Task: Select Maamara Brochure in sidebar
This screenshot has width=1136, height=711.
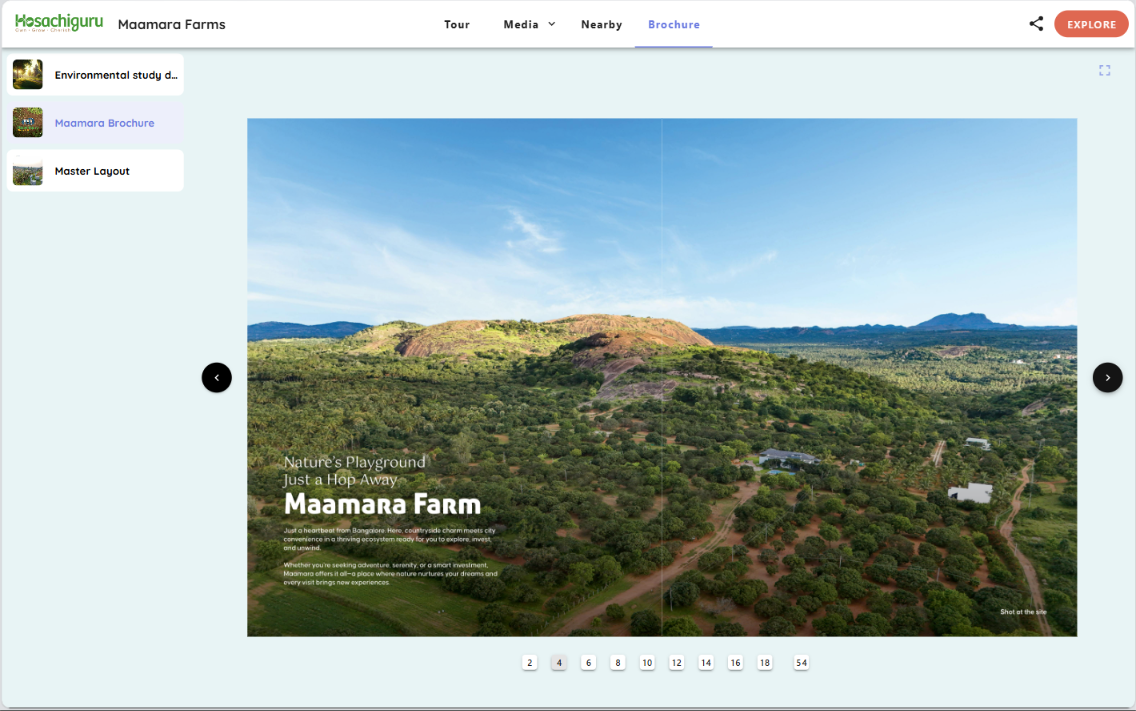Action: 95,122
